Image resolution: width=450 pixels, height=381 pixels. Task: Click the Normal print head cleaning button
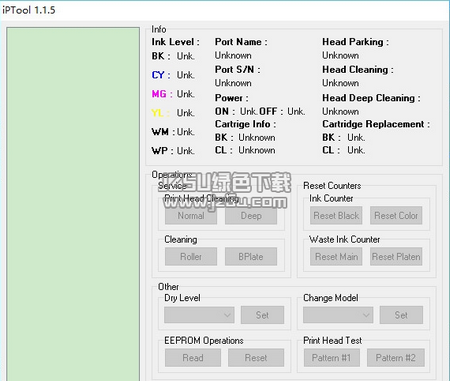click(191, 216)
